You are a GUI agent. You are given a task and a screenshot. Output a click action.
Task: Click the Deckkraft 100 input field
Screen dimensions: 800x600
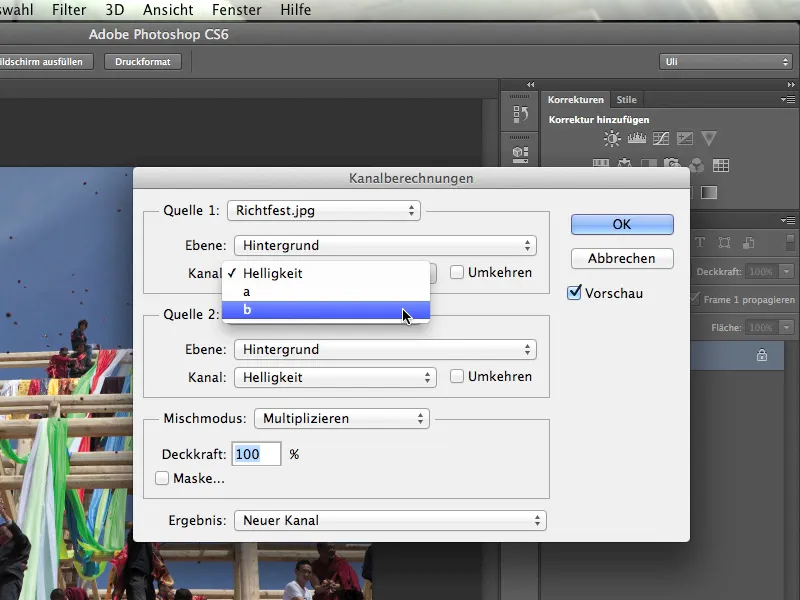point(256,454)
